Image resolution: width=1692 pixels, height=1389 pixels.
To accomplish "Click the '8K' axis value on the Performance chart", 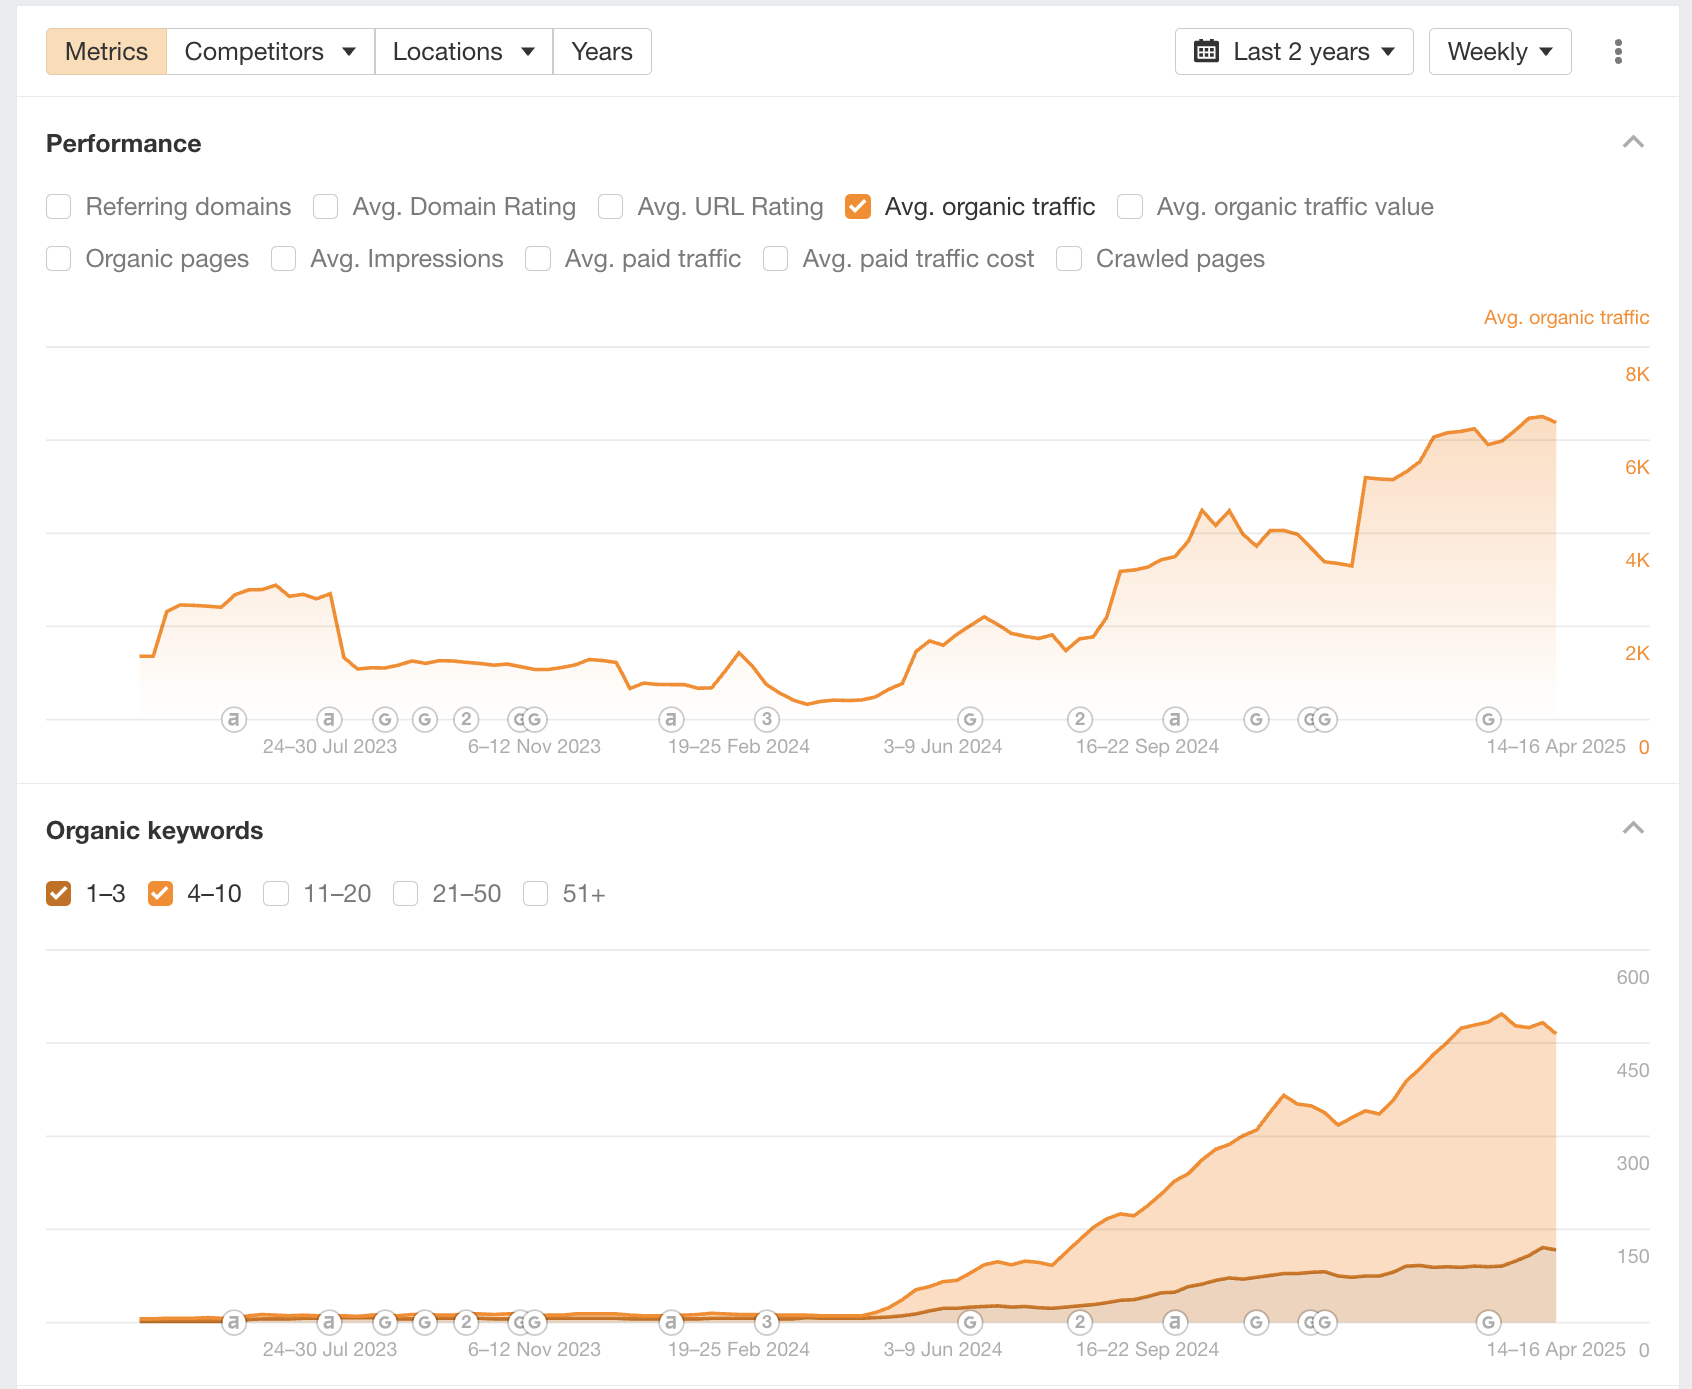I will click(1637, 375).
